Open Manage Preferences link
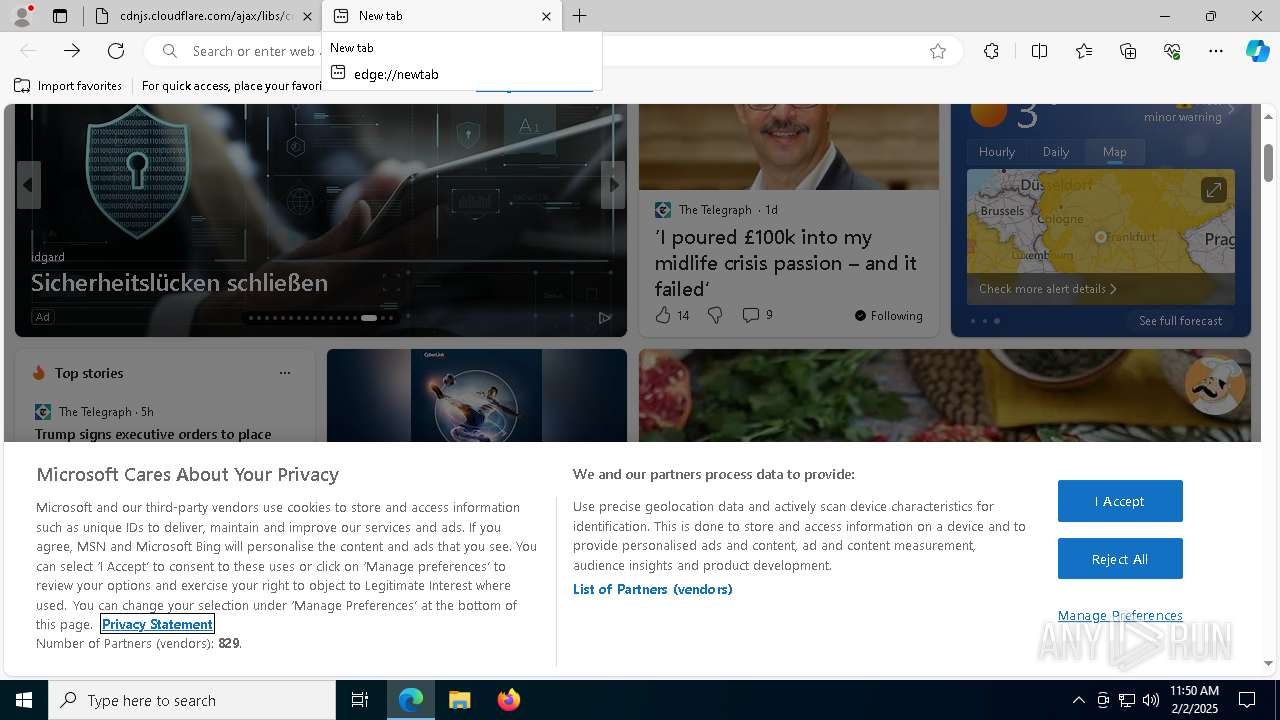Screen dimensions: 1280x720 1120,616
